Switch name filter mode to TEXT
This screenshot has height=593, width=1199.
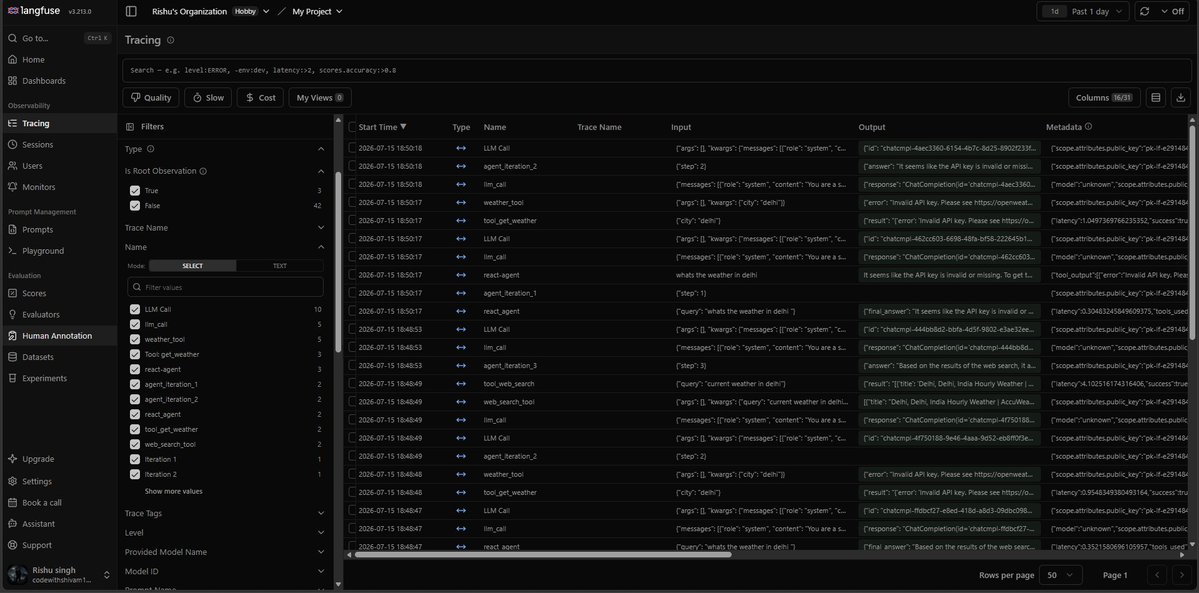tap(280, 266)
